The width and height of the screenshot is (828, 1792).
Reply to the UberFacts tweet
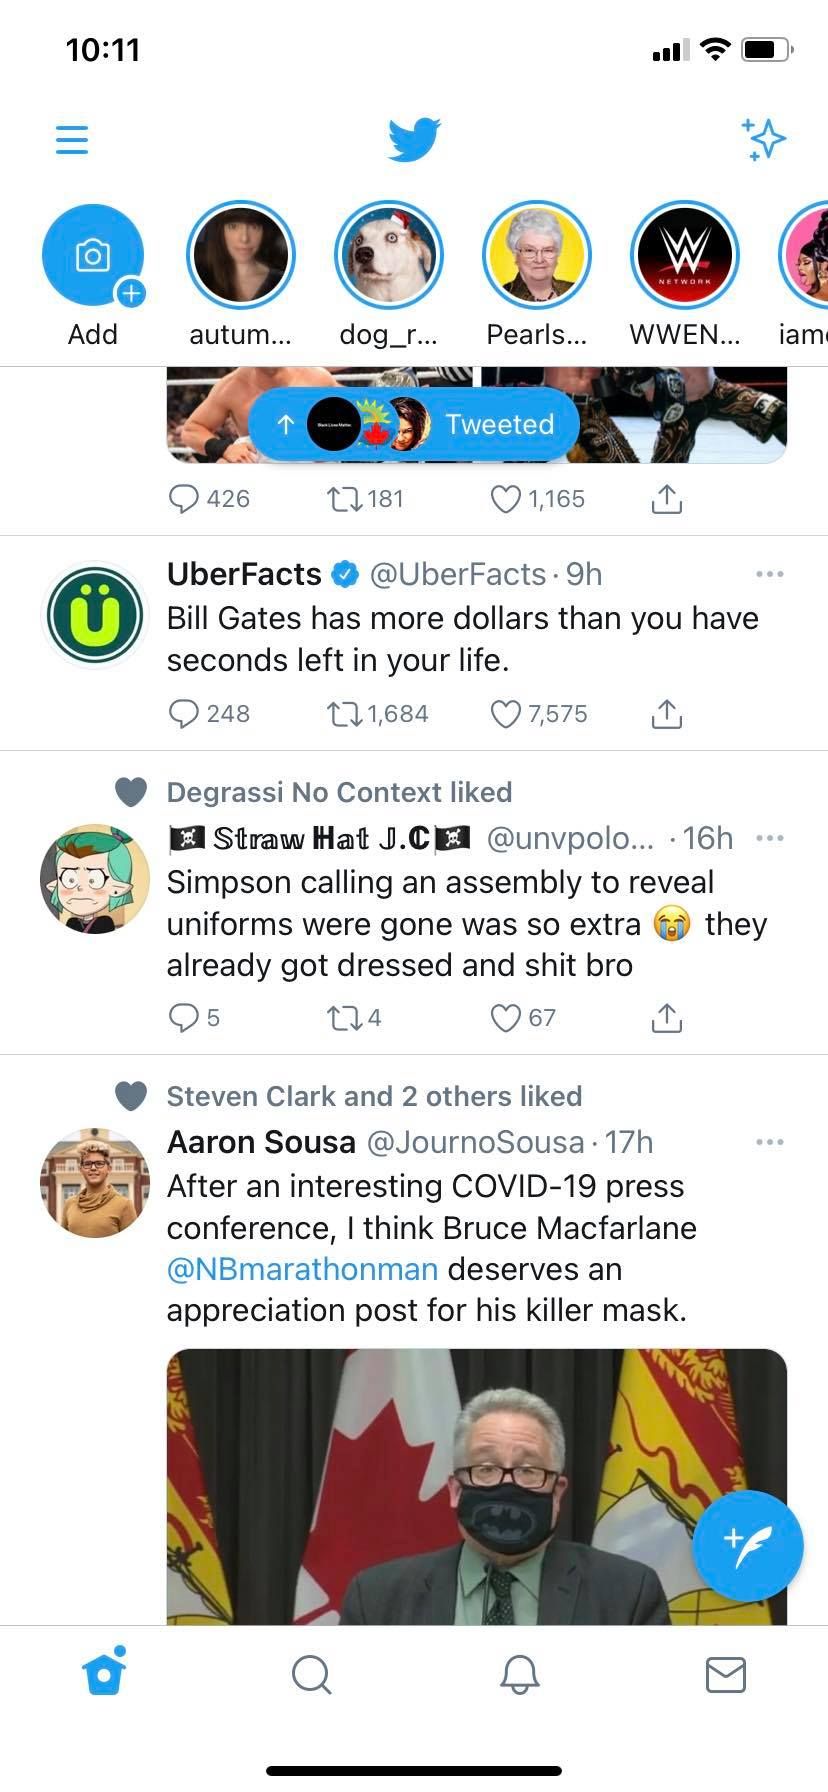click(184, 714)
